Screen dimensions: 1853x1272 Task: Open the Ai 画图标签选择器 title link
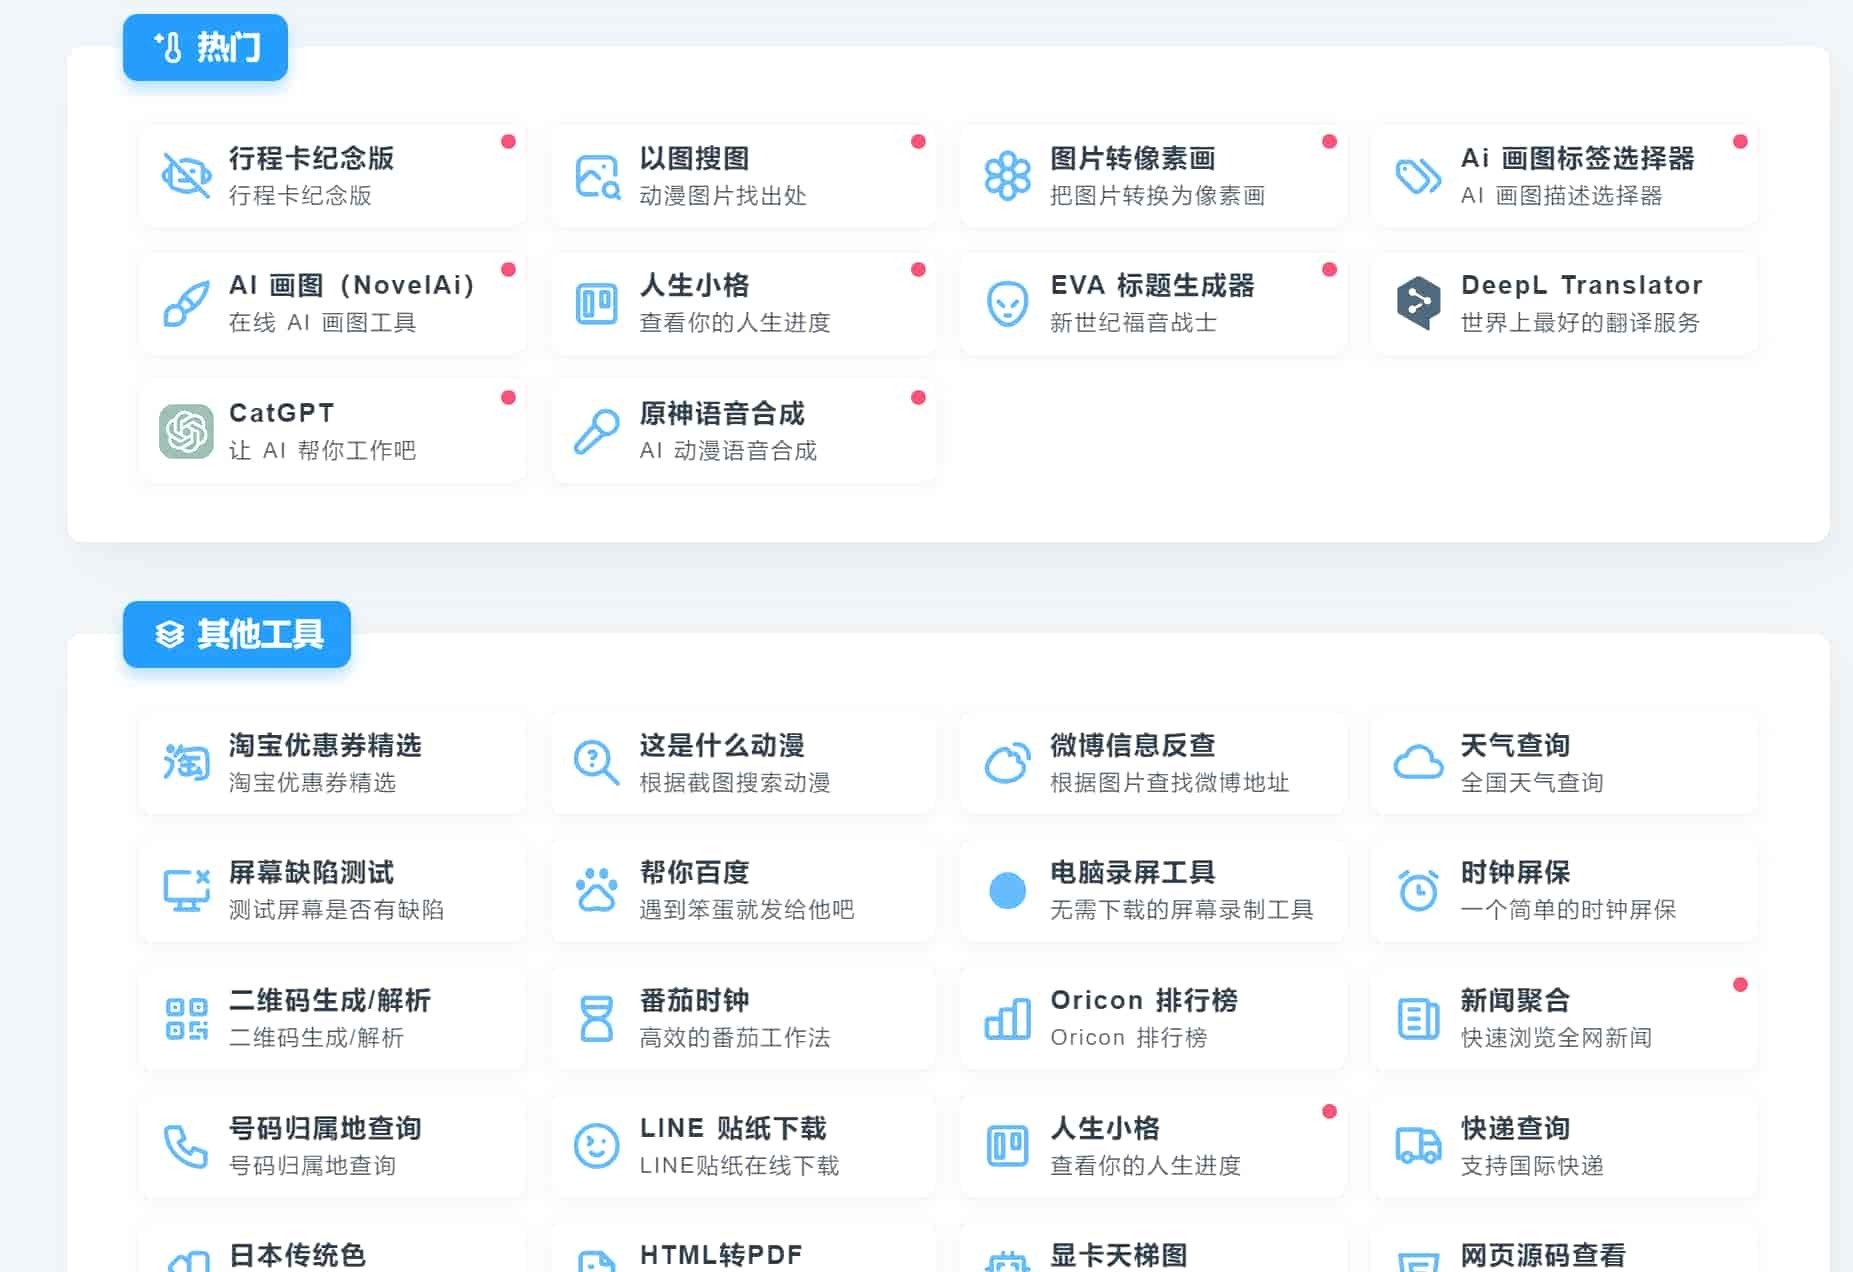tap(1578, 158)
